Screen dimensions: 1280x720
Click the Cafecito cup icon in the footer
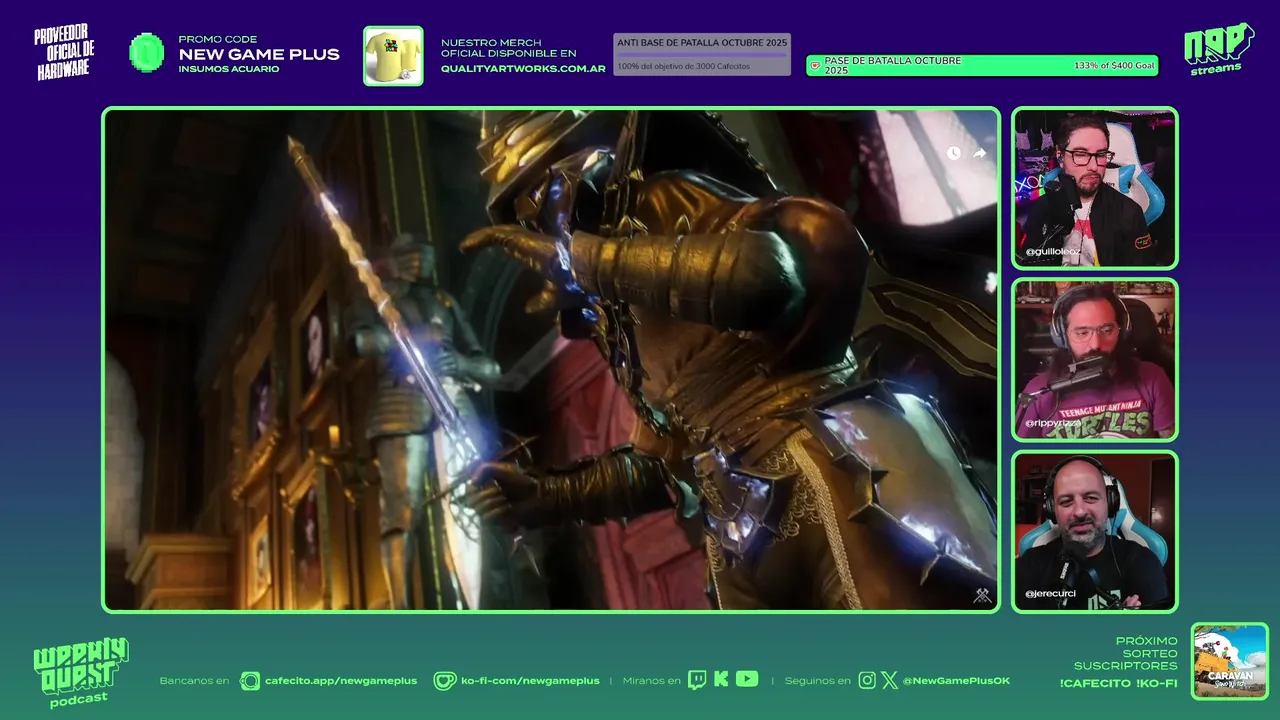coord(250,681)
